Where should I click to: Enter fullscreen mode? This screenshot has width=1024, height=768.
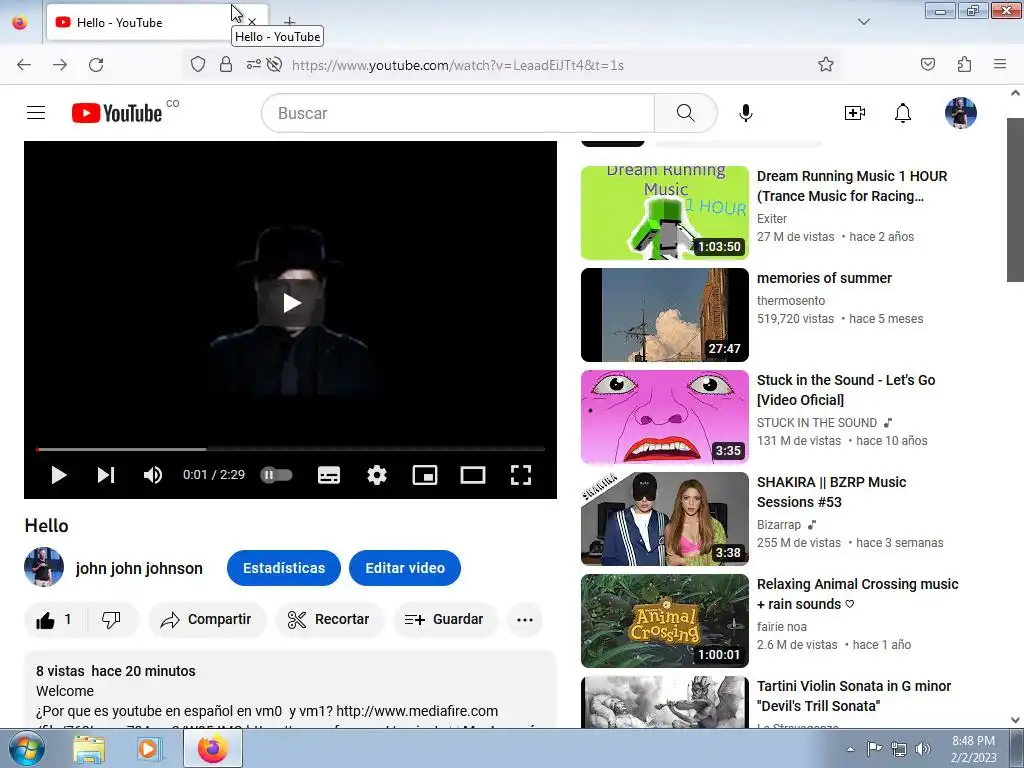coord(520,475)
